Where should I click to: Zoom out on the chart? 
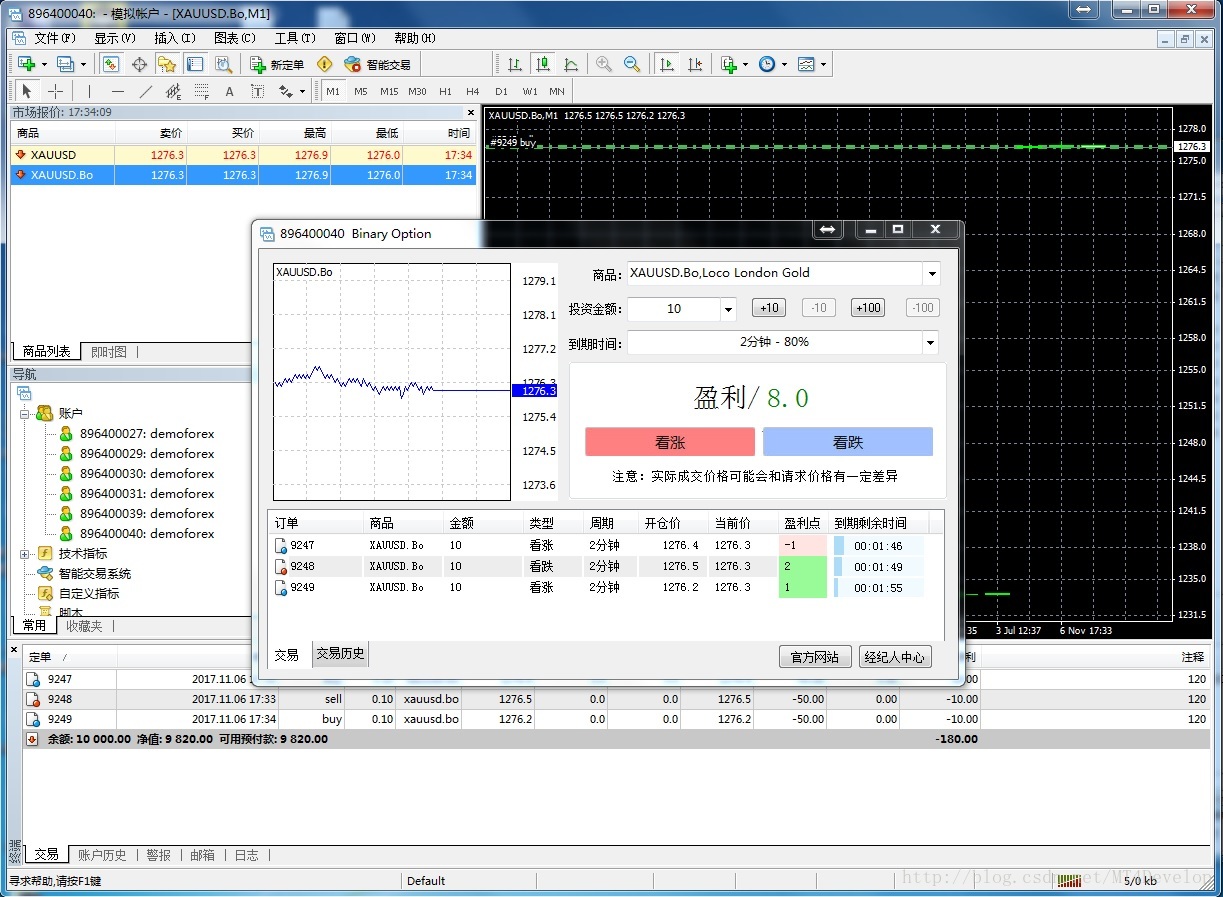click(632, 64)
